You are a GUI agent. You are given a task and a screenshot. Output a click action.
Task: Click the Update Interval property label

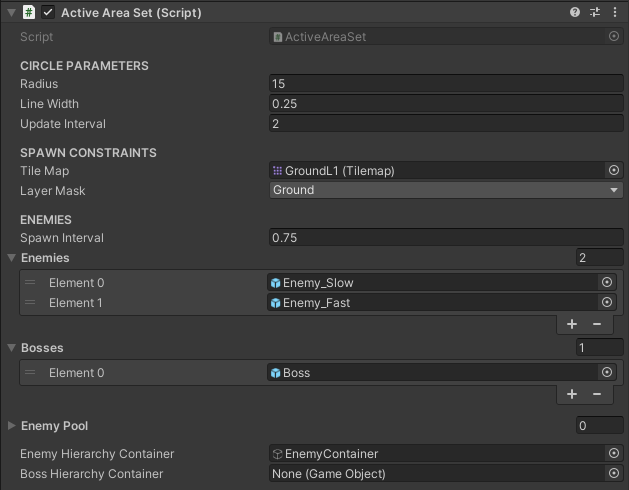point(63,124)
